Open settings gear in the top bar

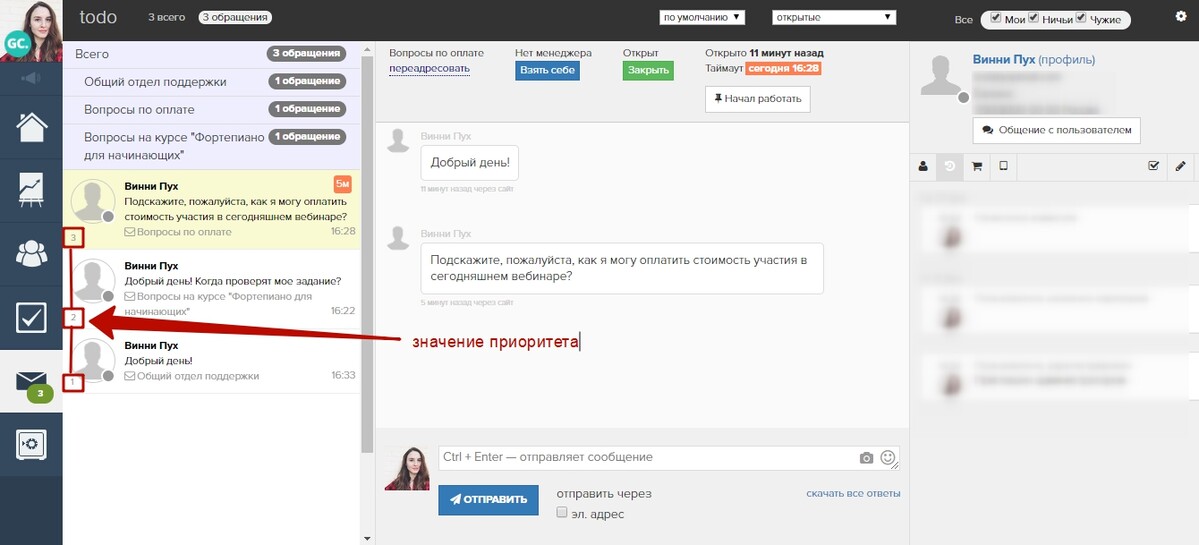point(1181,17)
